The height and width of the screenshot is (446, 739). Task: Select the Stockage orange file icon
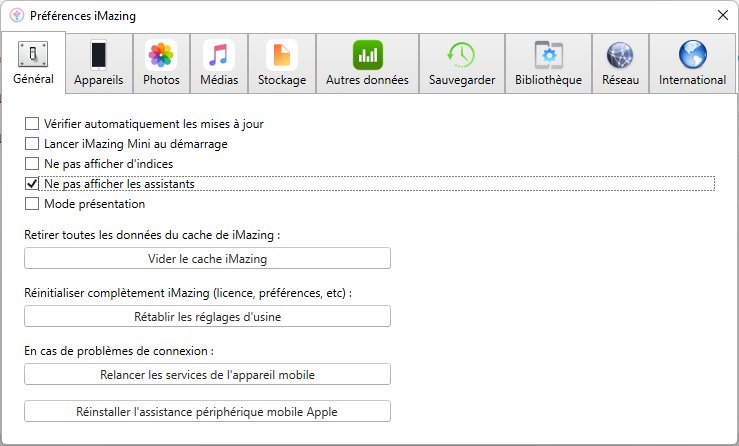[282, 55]
